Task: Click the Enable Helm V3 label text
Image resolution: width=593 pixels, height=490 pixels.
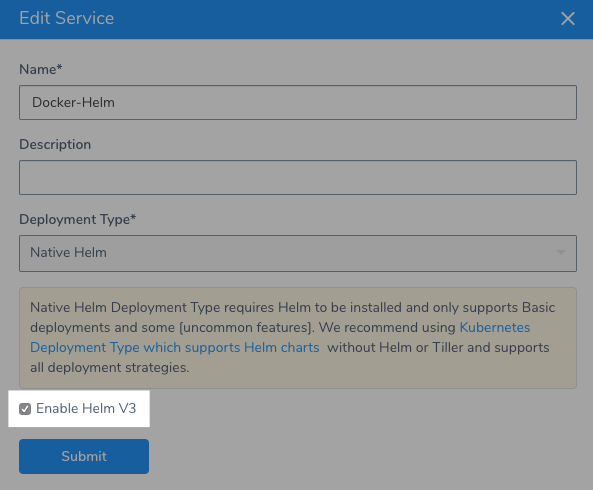Action: [86, 408]
